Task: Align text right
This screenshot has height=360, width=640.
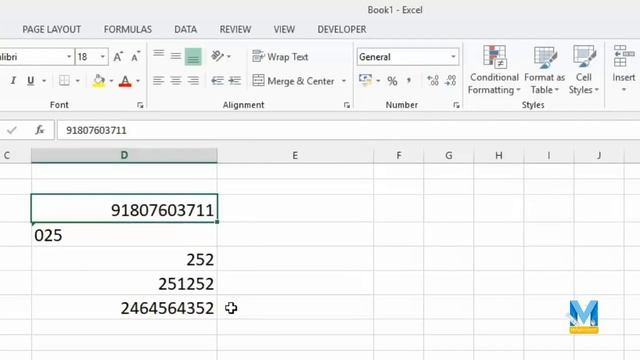Action: [x=193, y=81]
